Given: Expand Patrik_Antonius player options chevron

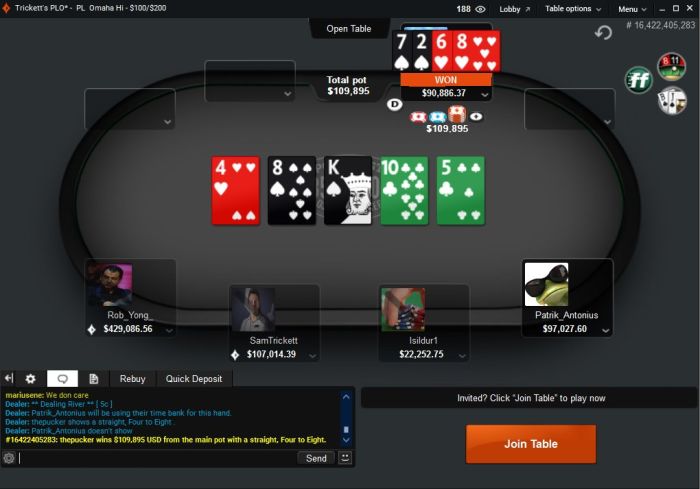Looking at the screenshot, I should (605, 330).
